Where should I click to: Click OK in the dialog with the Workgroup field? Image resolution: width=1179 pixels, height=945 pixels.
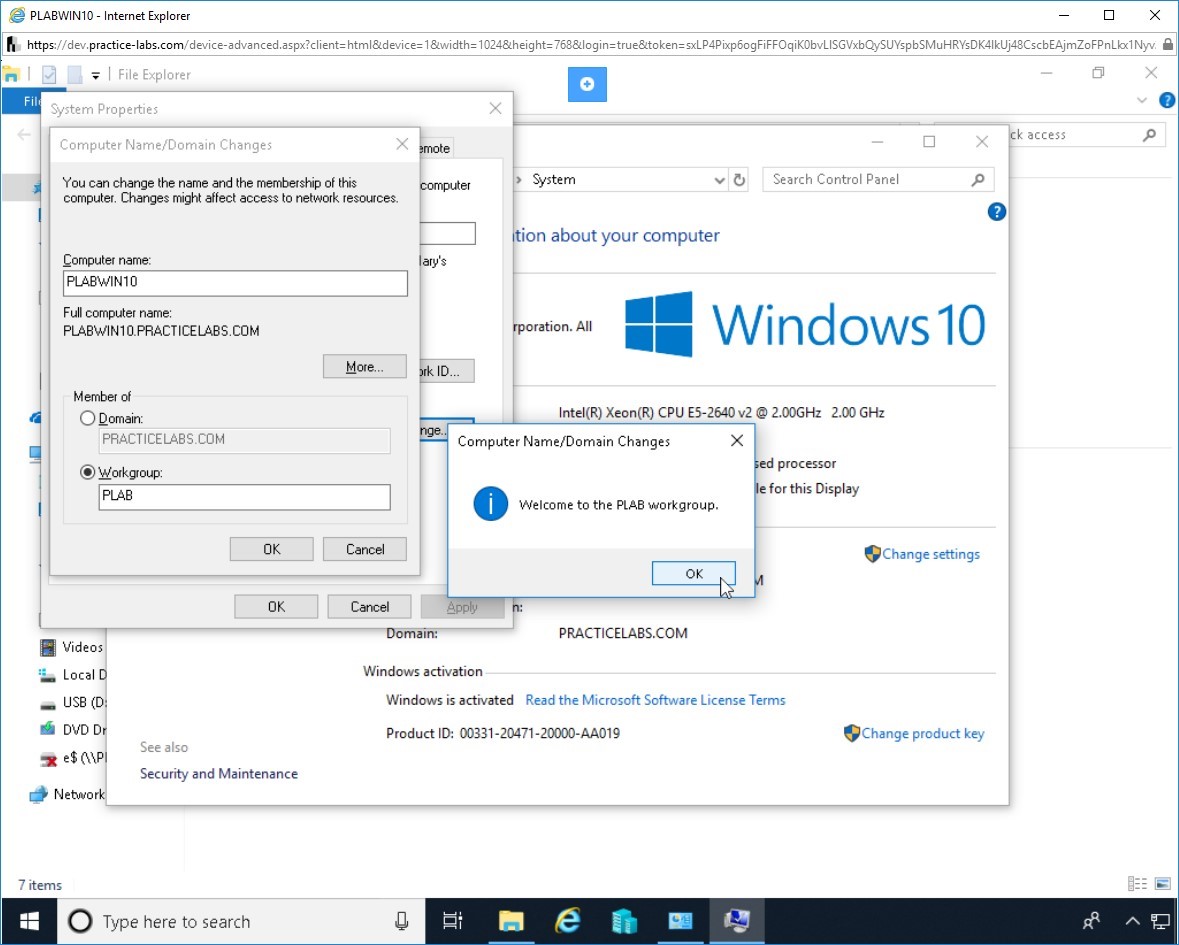[x=271, y=550]
